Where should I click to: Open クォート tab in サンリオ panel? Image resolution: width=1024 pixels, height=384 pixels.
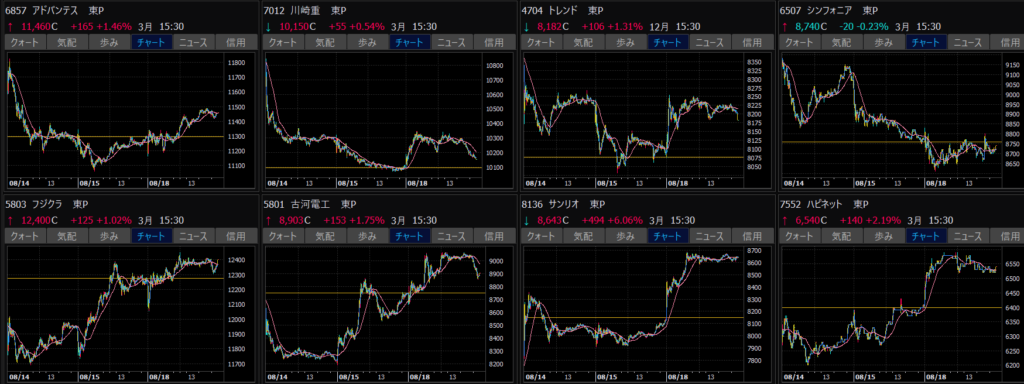[541, 235]
